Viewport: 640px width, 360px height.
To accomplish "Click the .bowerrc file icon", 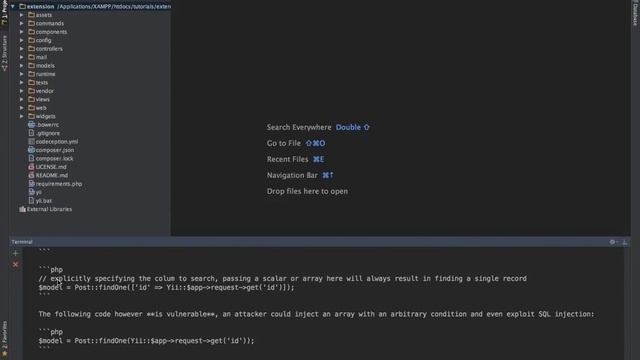I will coord(31,124).
